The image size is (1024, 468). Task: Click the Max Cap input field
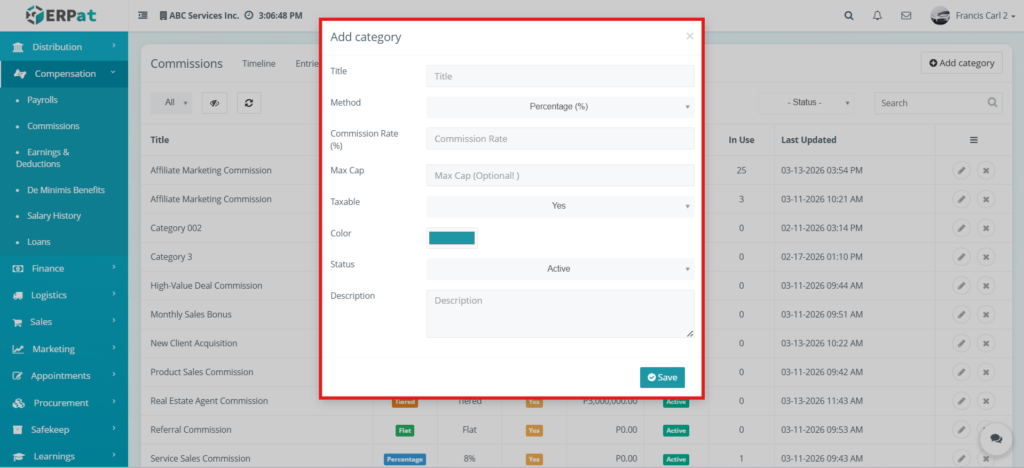[x=560, y=175]
